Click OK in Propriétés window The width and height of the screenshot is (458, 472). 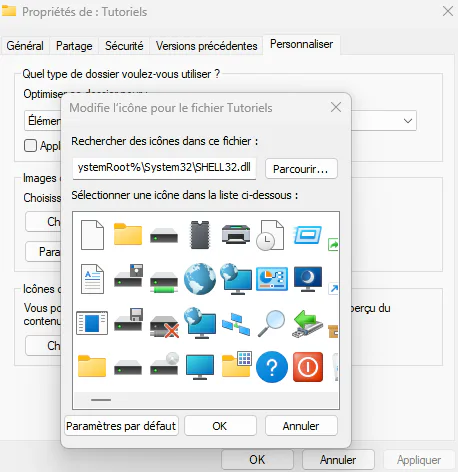(257, 460)
